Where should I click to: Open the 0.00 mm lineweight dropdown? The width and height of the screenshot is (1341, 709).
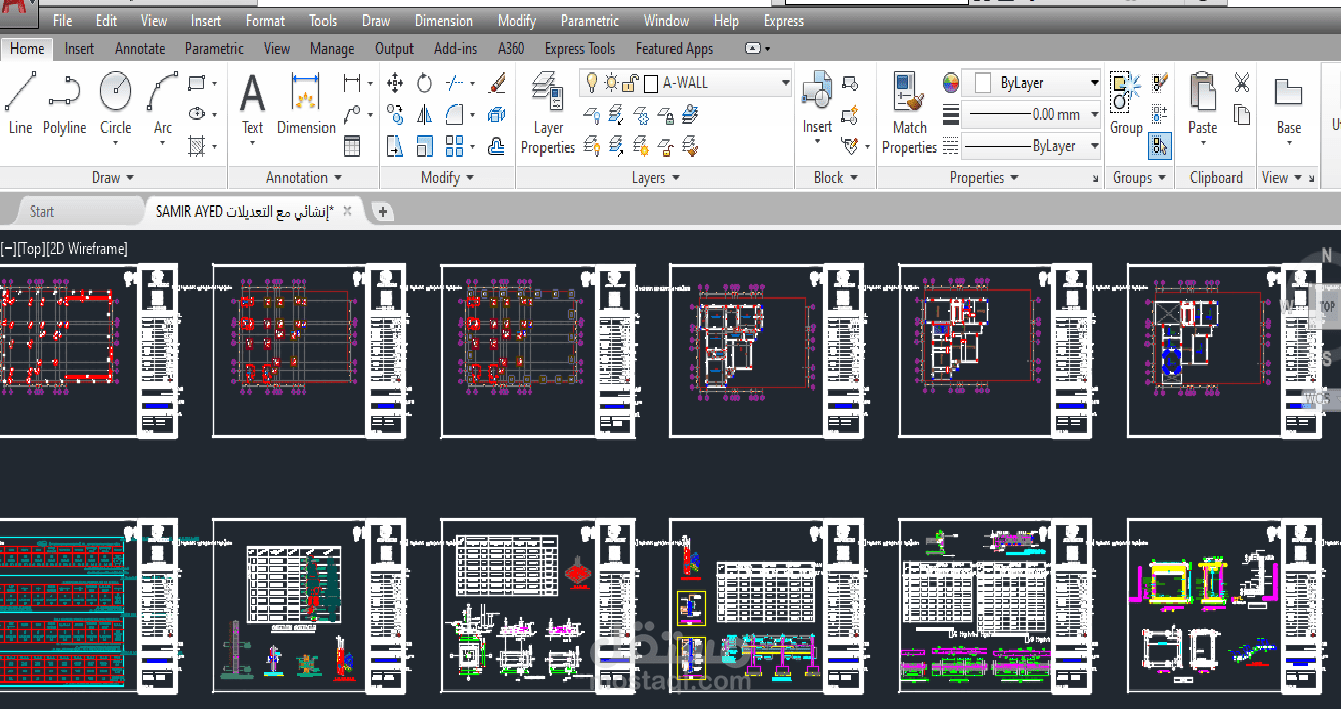click(1094, 114)
